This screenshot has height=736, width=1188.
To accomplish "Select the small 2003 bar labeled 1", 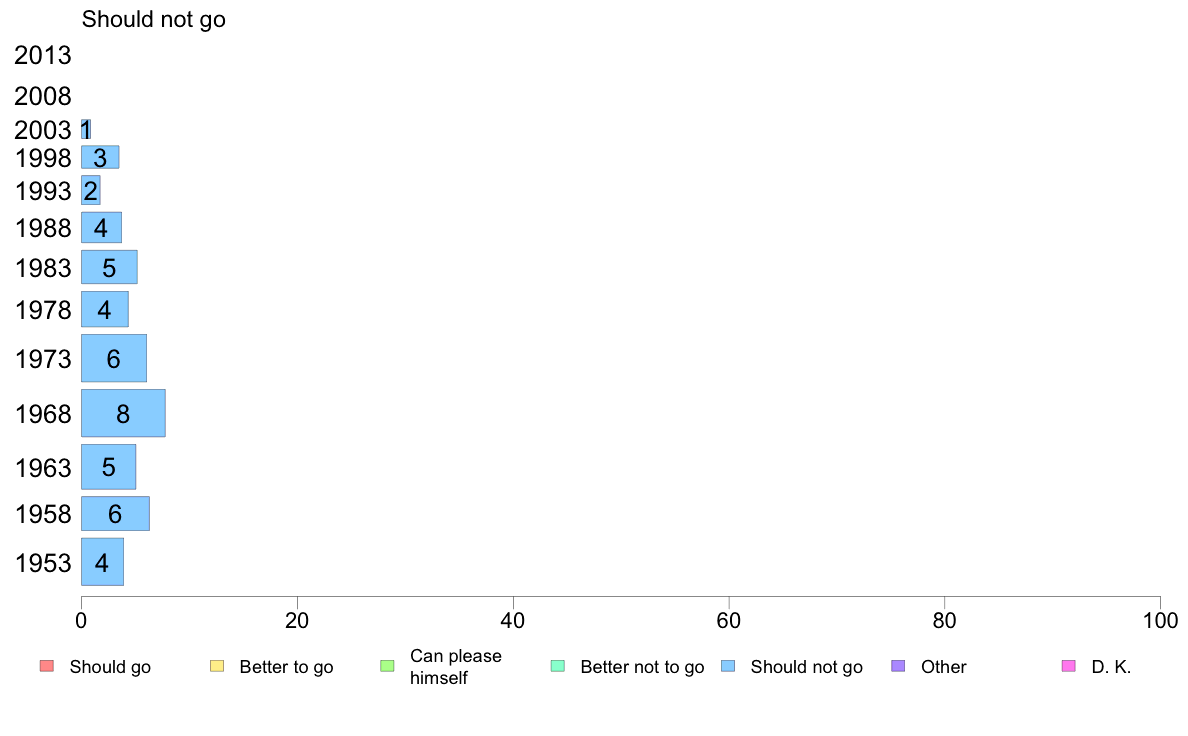I will coord(86,129).
